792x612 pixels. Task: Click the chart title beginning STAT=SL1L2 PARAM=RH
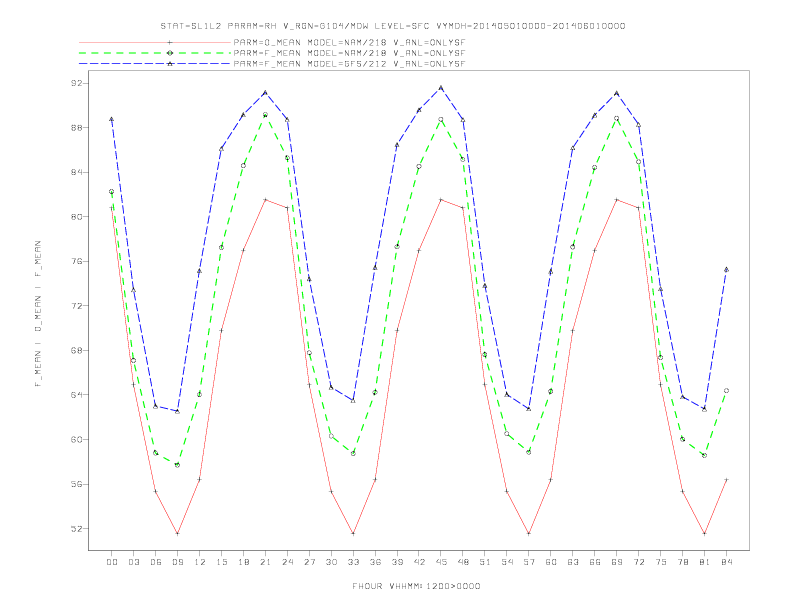tap(393, 26)
